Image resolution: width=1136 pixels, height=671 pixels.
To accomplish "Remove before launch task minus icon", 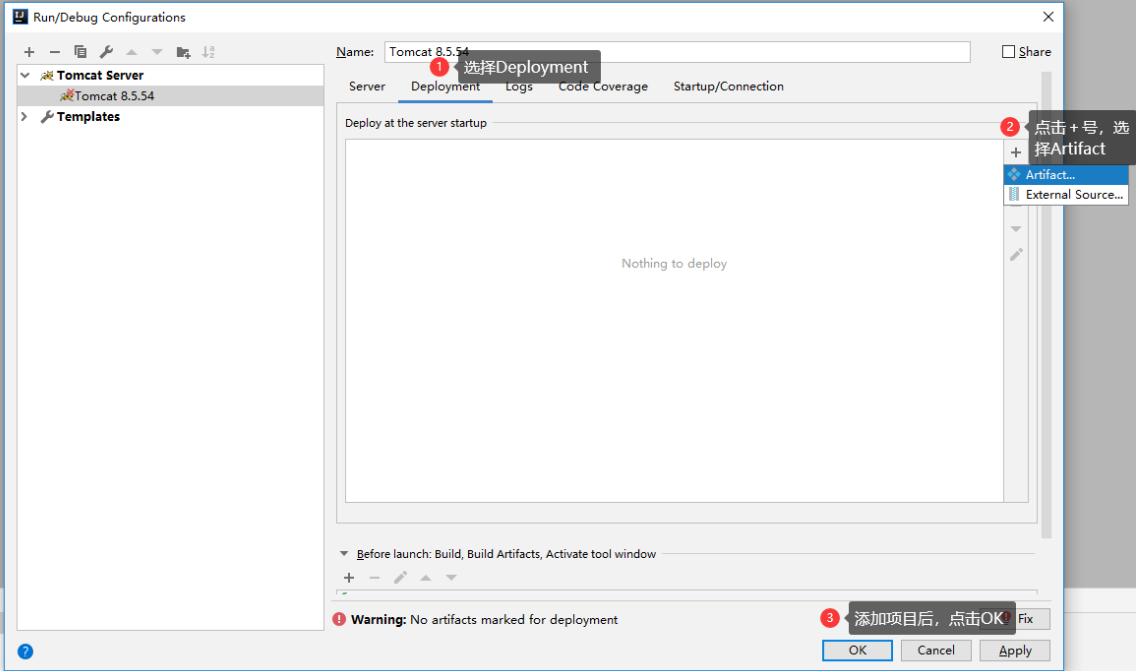I will click(x=375, y=578).
